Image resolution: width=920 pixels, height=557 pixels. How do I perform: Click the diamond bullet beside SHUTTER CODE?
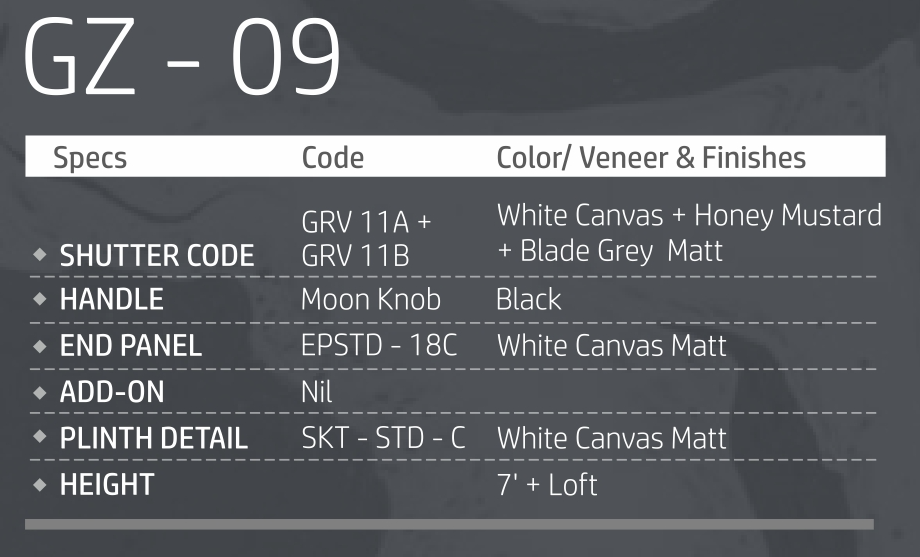40,256
